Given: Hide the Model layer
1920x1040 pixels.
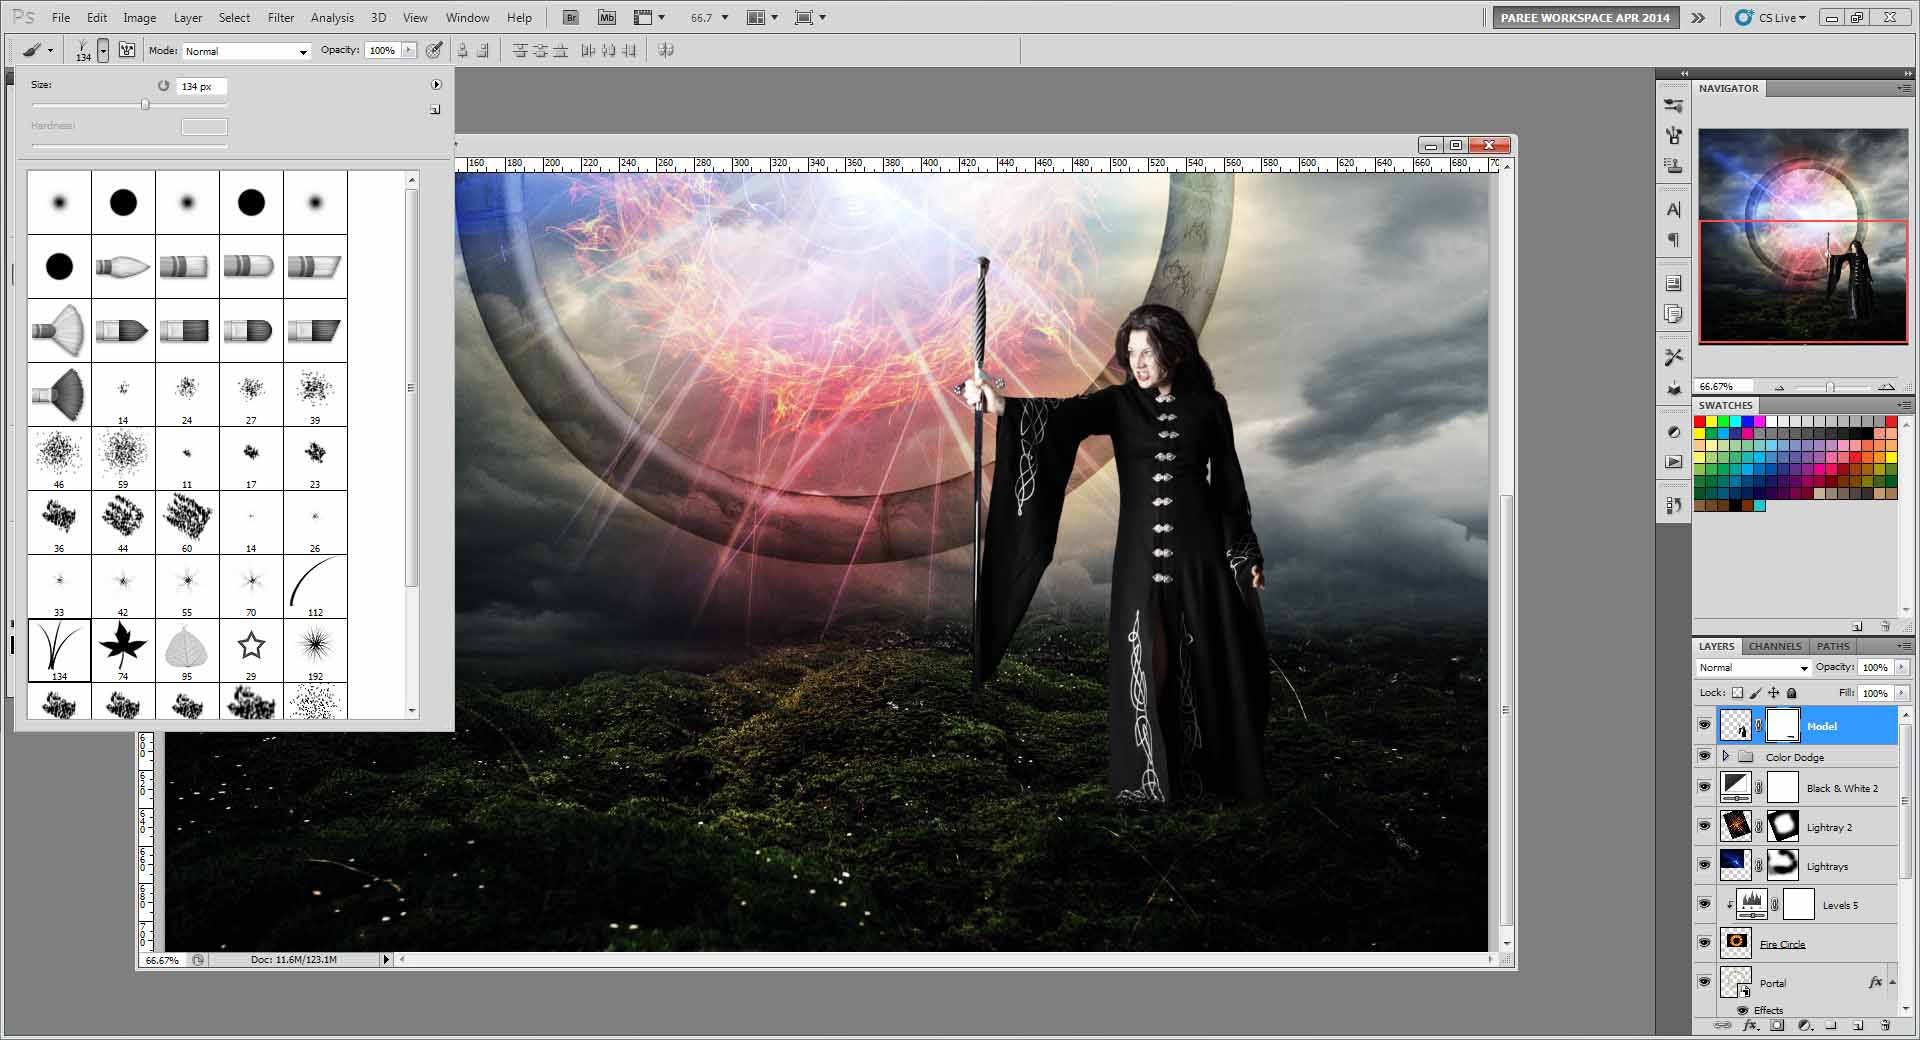Looking at the screenshot, I should pos(1704,726).
